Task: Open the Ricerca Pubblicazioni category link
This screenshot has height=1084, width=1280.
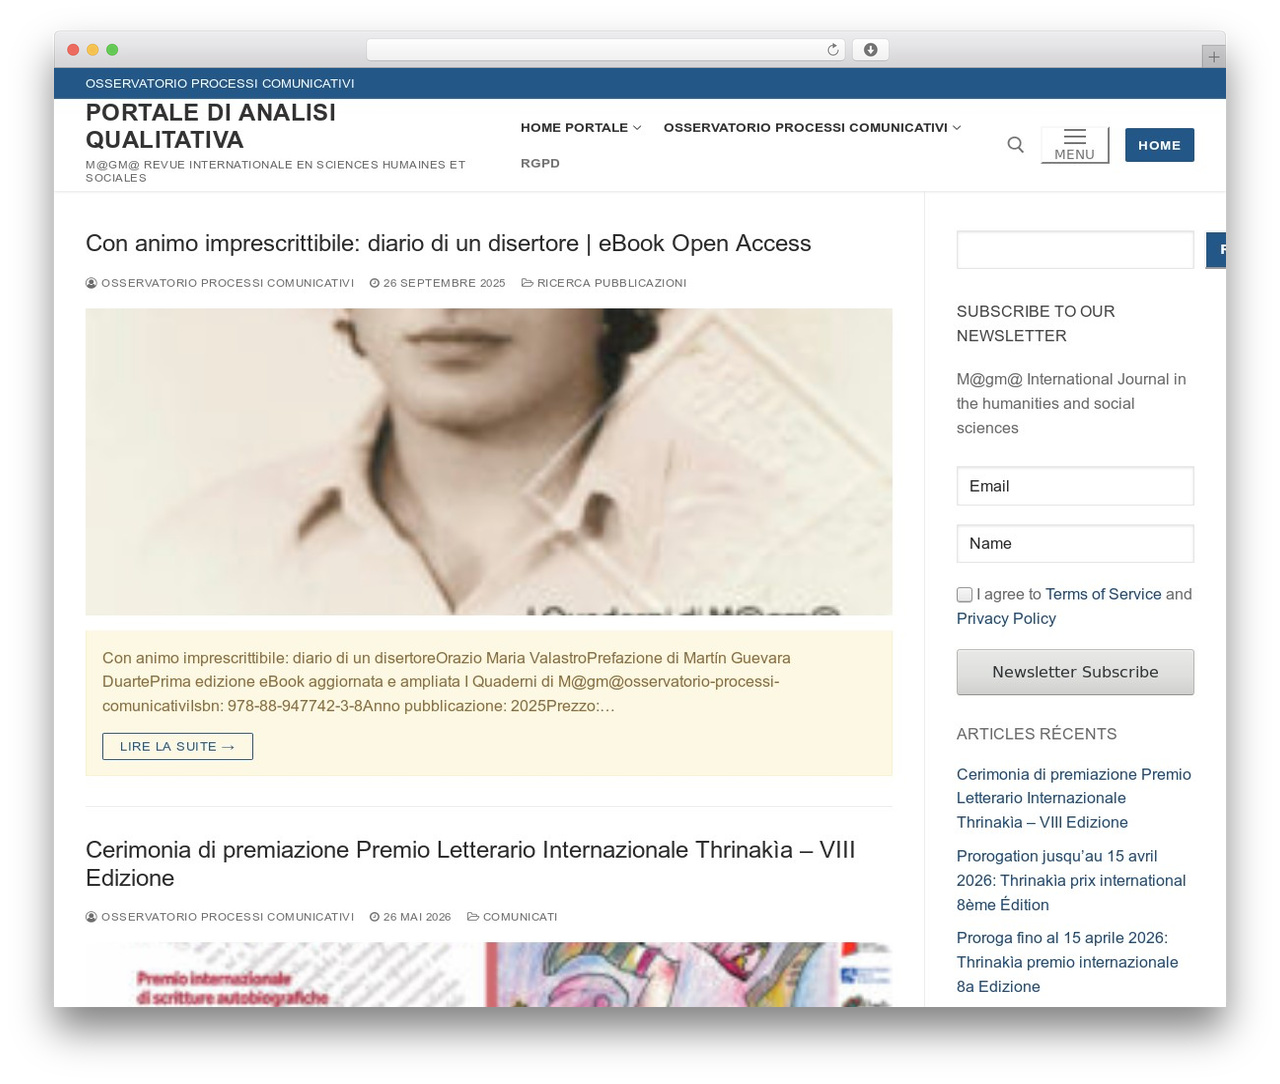Action: pyautogui.click(x=611, y=283)
